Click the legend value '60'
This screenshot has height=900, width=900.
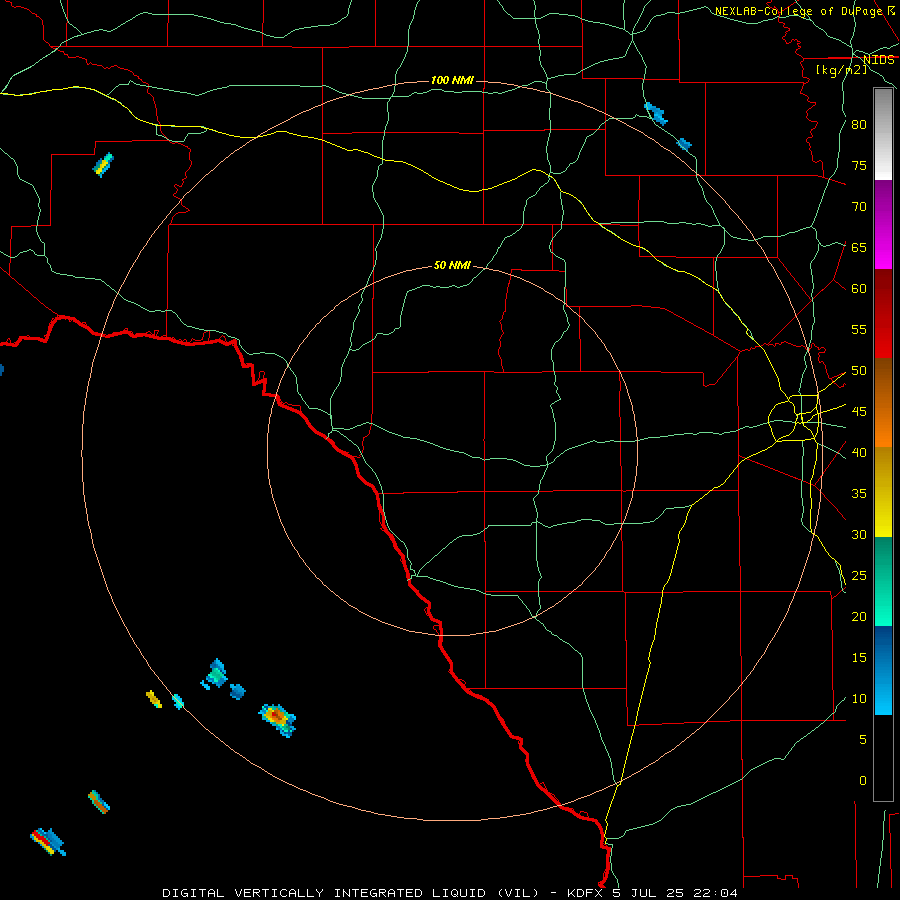click(x=859, y=289)
